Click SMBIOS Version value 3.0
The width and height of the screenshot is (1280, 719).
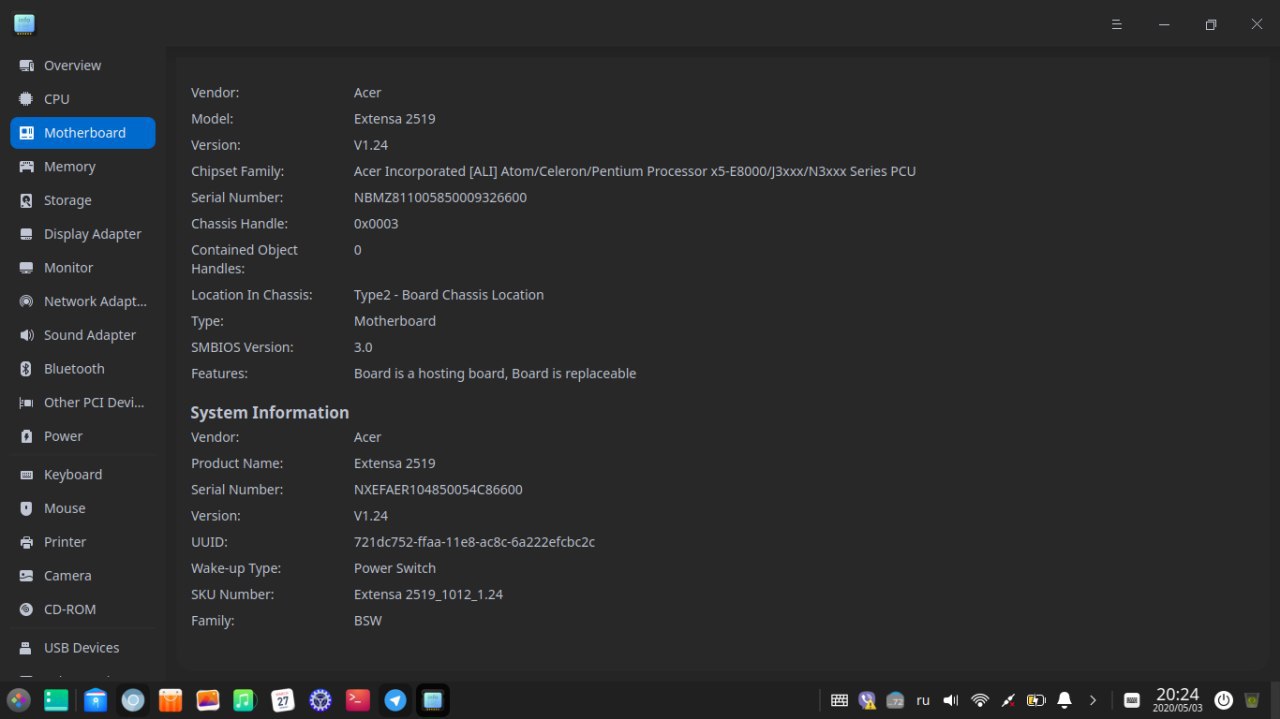coord(363,347)
